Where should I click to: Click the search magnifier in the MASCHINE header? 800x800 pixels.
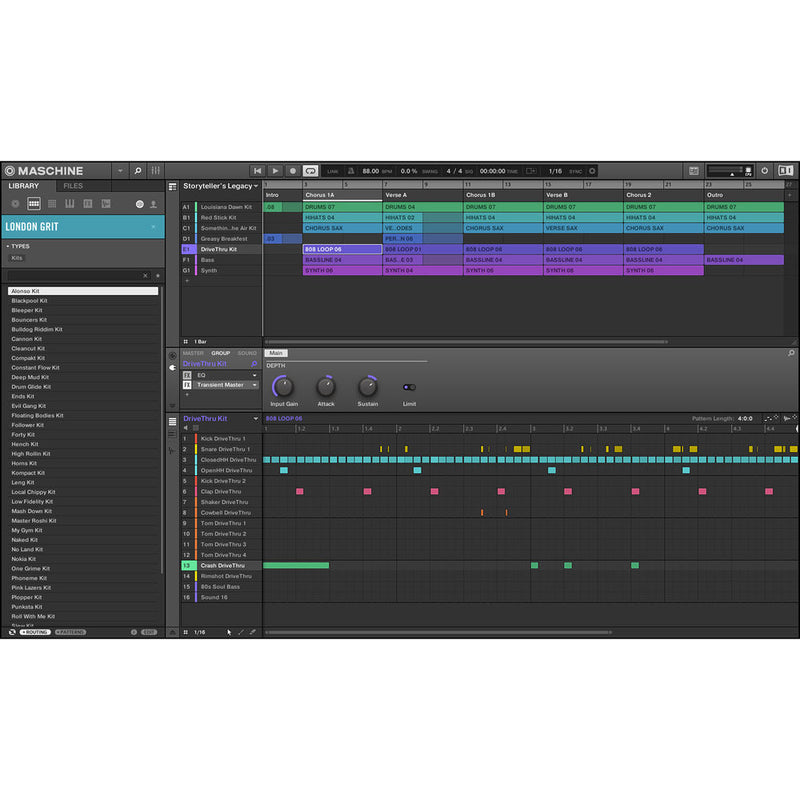click(x=136, y=171)
